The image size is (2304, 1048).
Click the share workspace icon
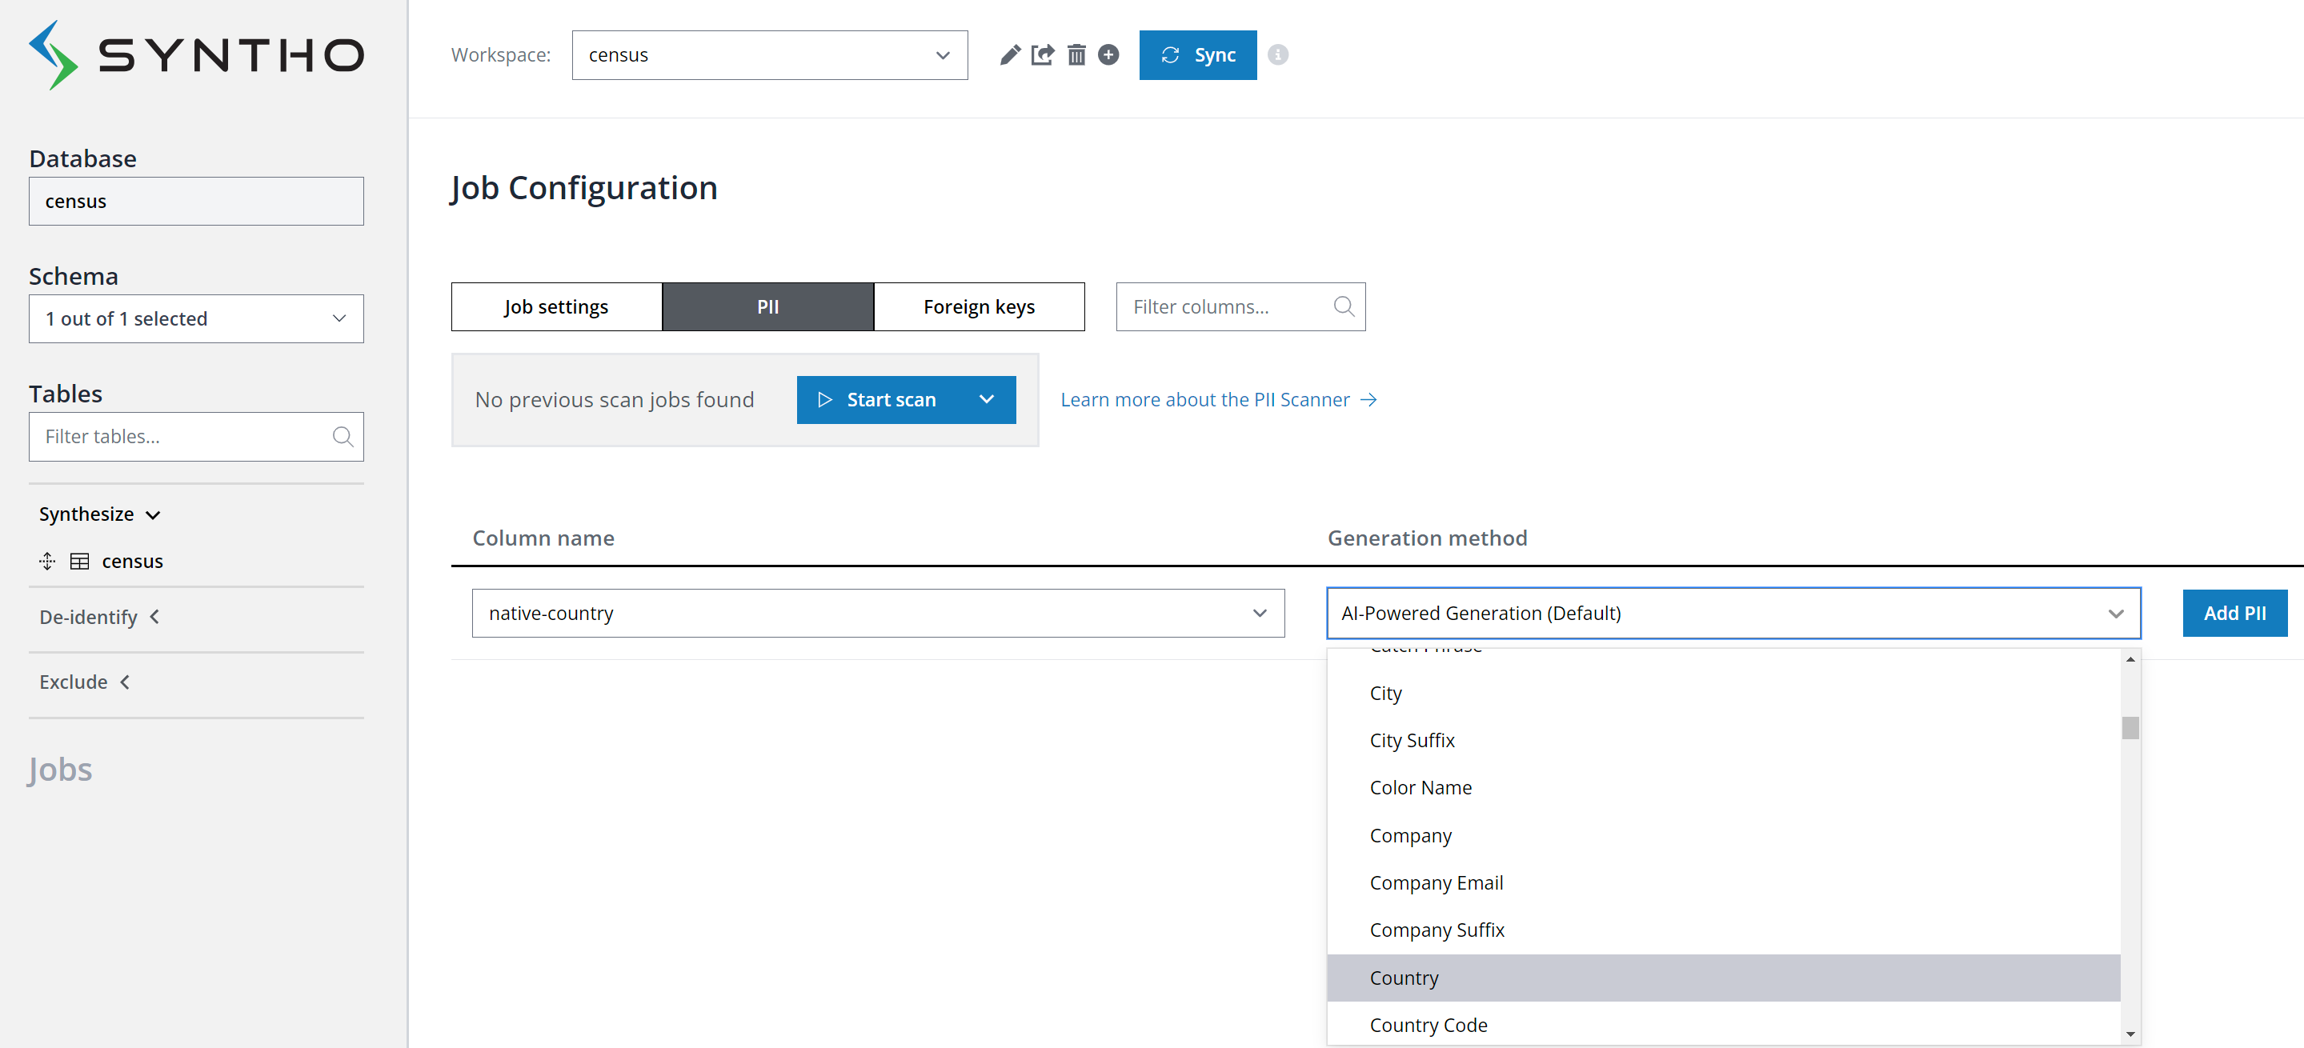(x=1042, y=55)
